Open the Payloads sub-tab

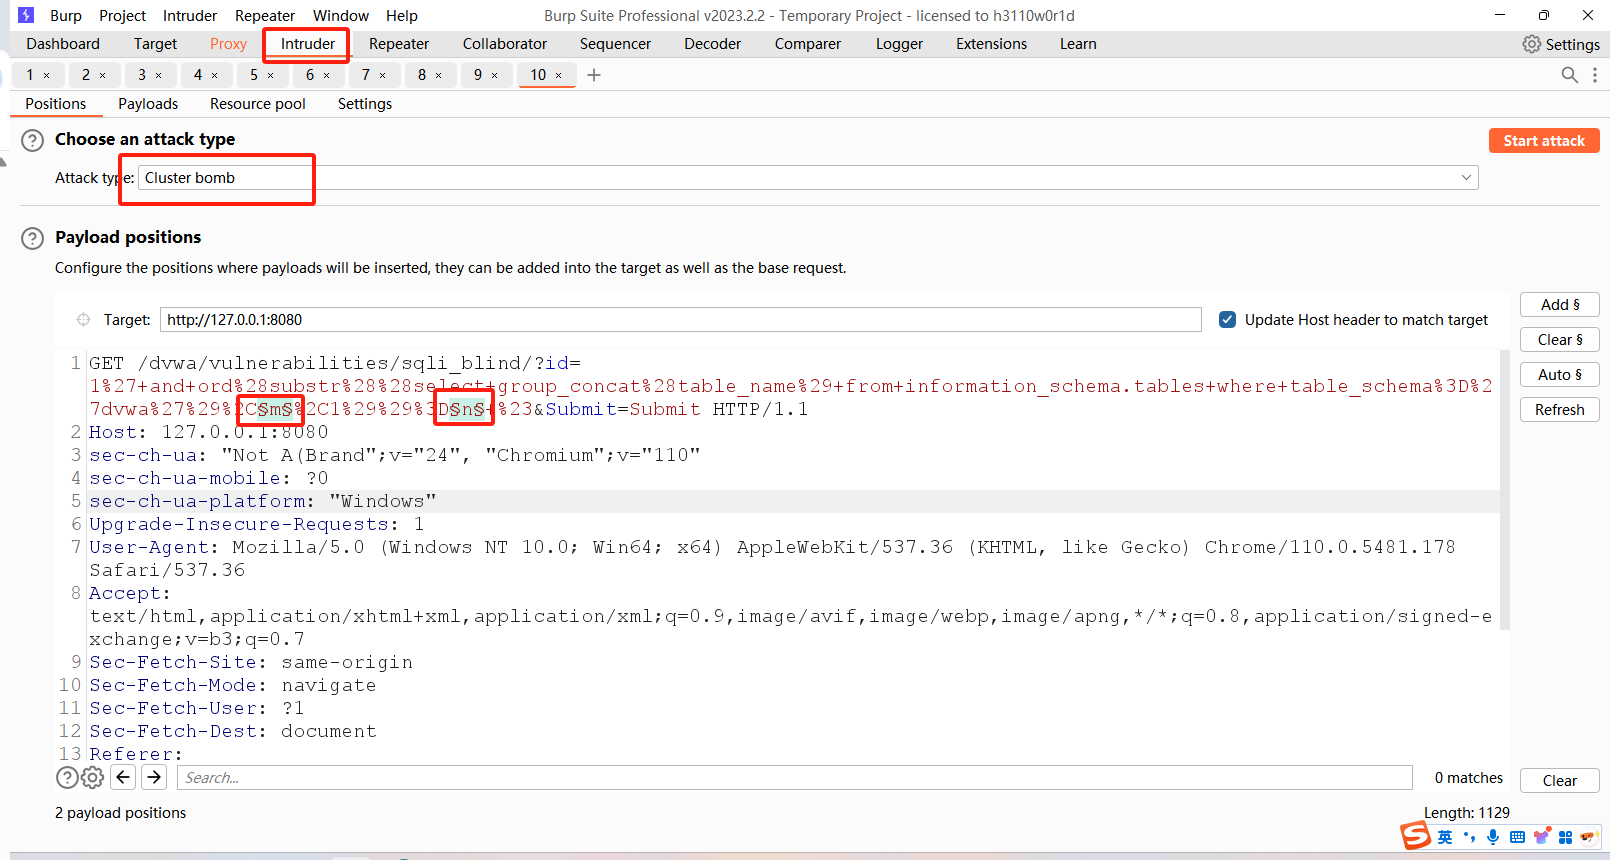148,104
